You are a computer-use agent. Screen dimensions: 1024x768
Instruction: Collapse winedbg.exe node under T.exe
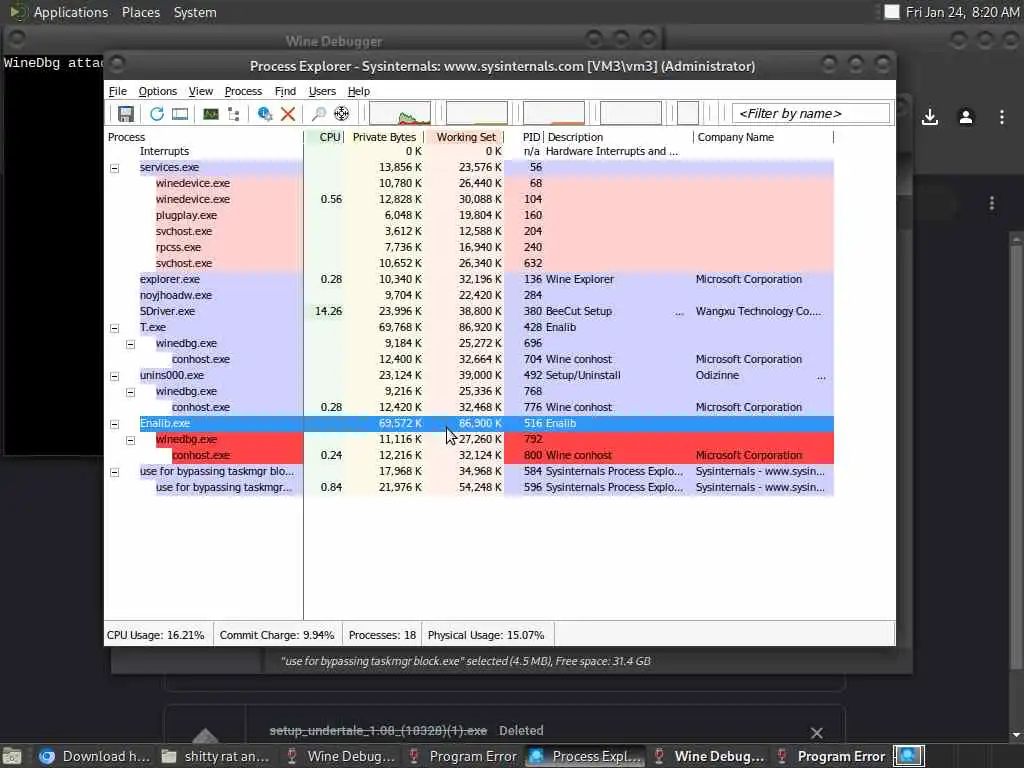tap(131, 344)
